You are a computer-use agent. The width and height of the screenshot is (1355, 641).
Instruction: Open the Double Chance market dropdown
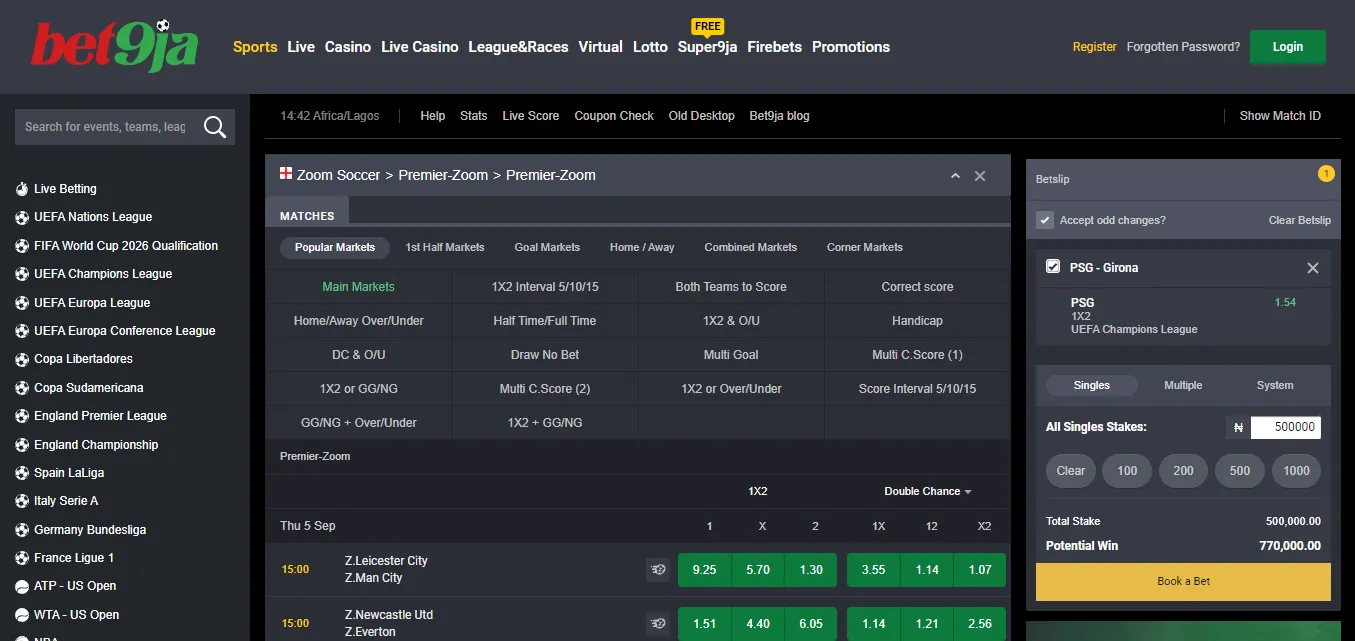928,491
